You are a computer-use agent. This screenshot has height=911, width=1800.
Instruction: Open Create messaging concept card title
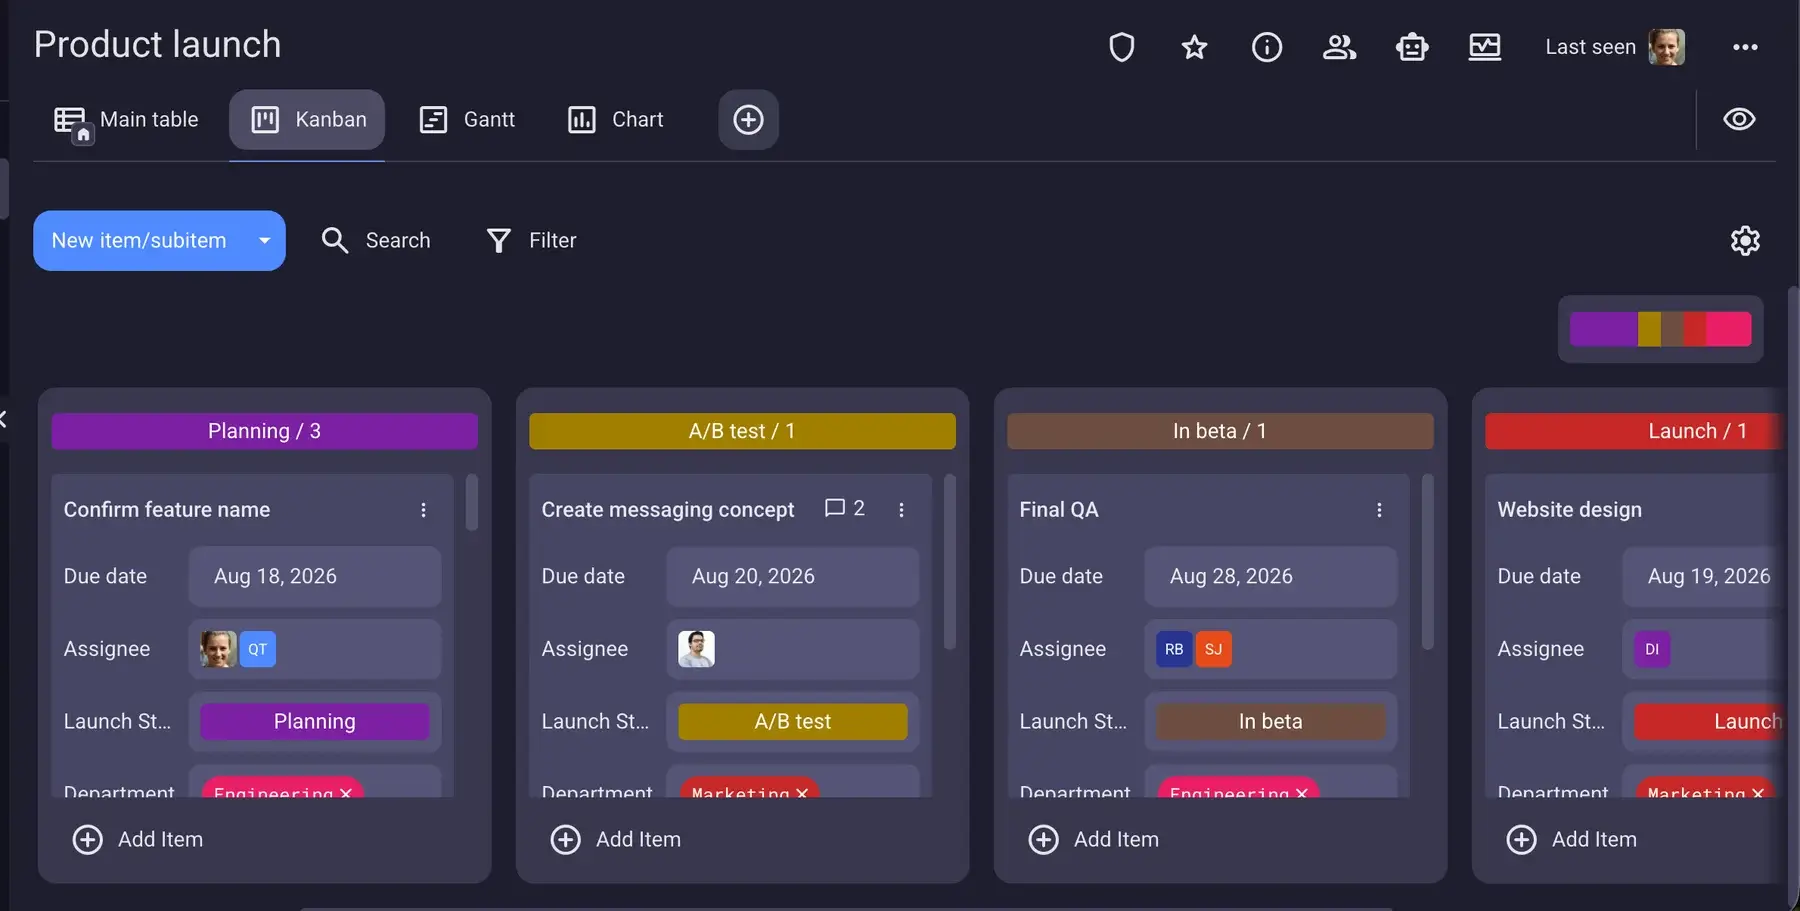coord(668,510)
